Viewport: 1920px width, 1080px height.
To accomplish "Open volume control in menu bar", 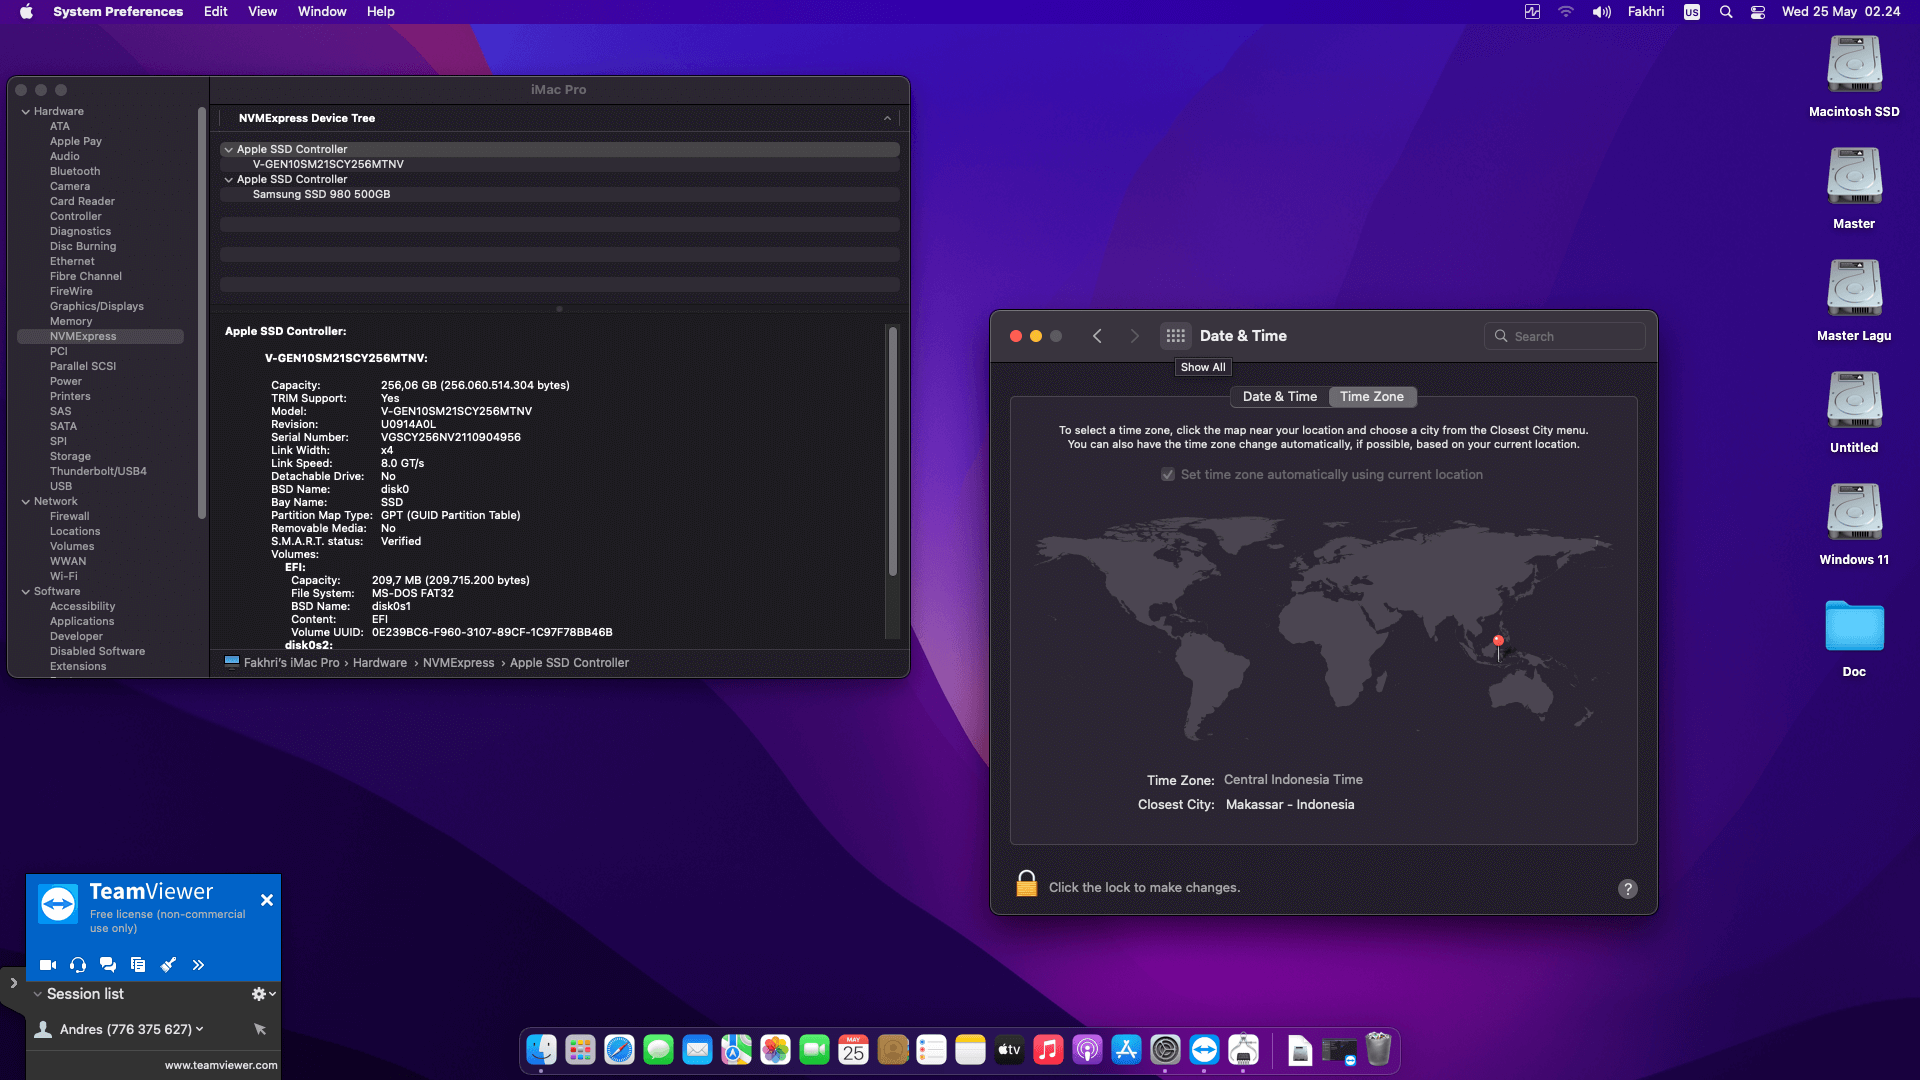I will (1601, 12).
